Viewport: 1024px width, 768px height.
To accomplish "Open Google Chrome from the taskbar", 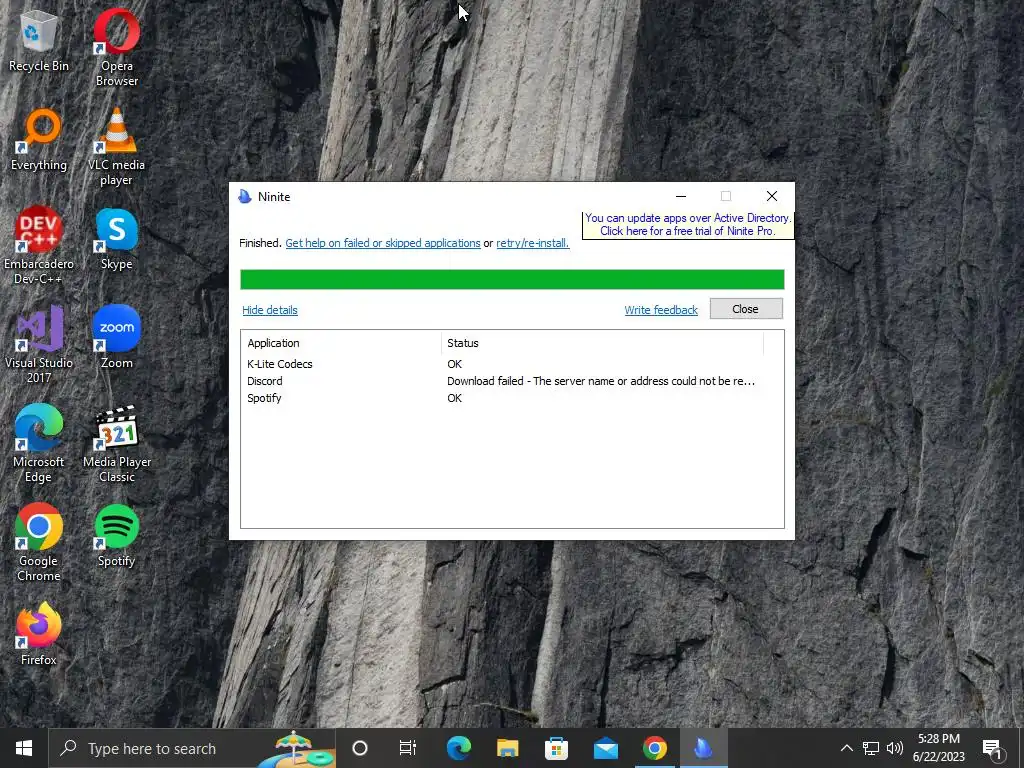I will click(x=654, y=748).
